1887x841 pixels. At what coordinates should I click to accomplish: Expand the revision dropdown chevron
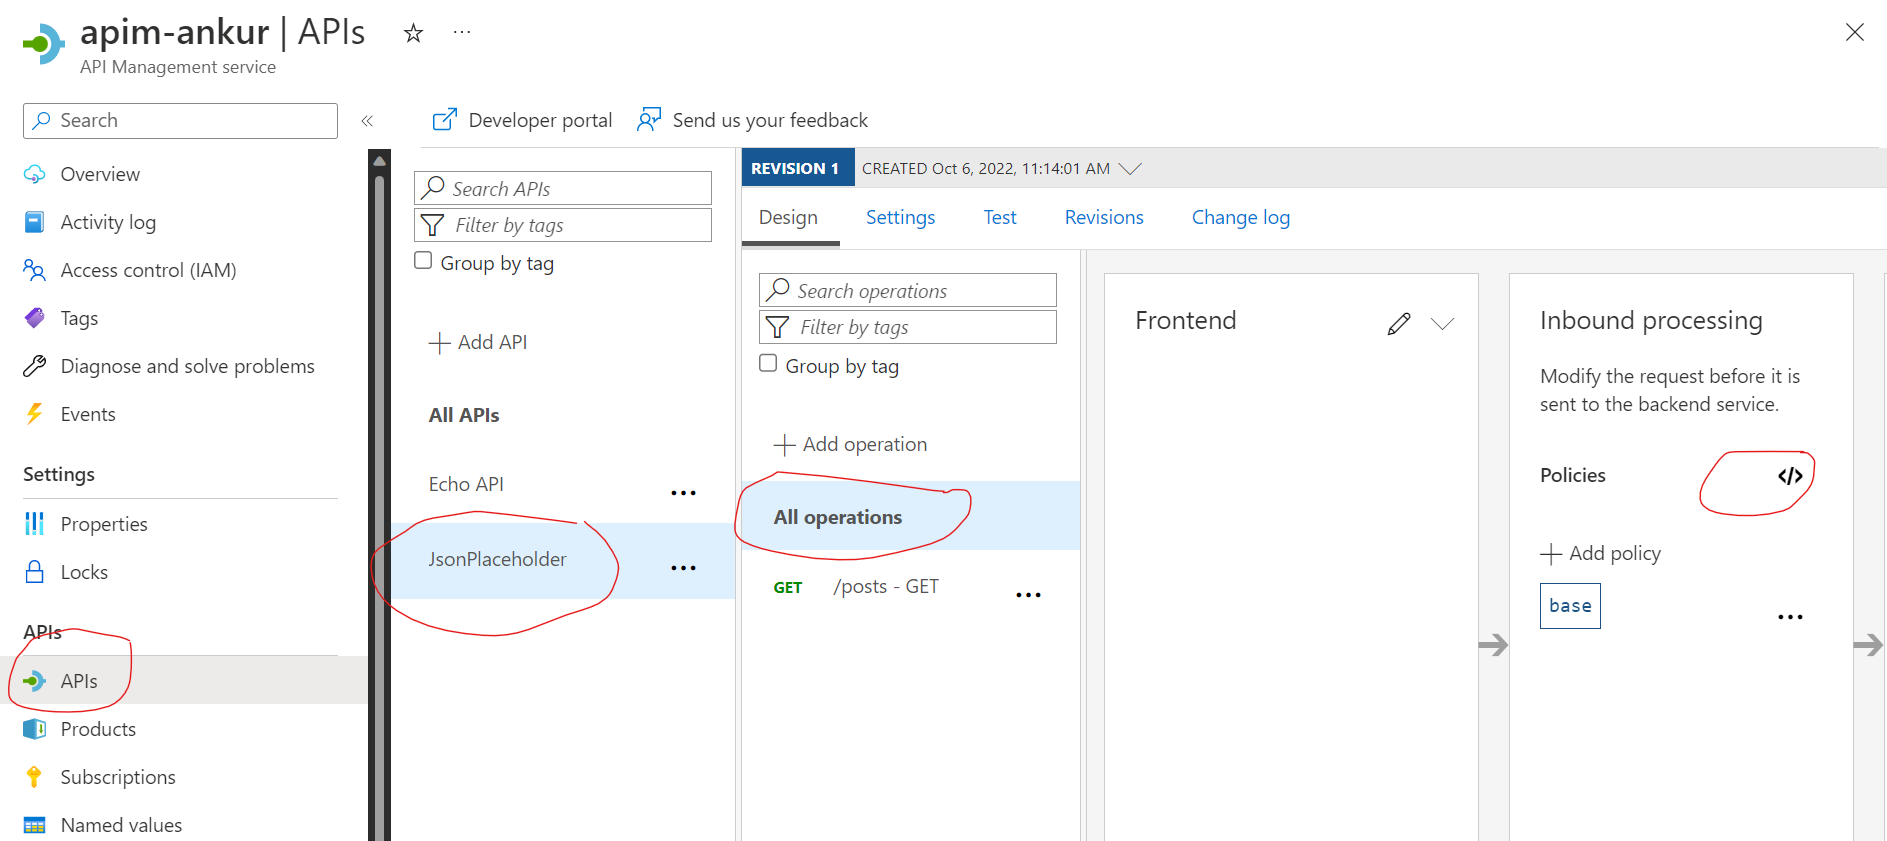coord(1130,169)
